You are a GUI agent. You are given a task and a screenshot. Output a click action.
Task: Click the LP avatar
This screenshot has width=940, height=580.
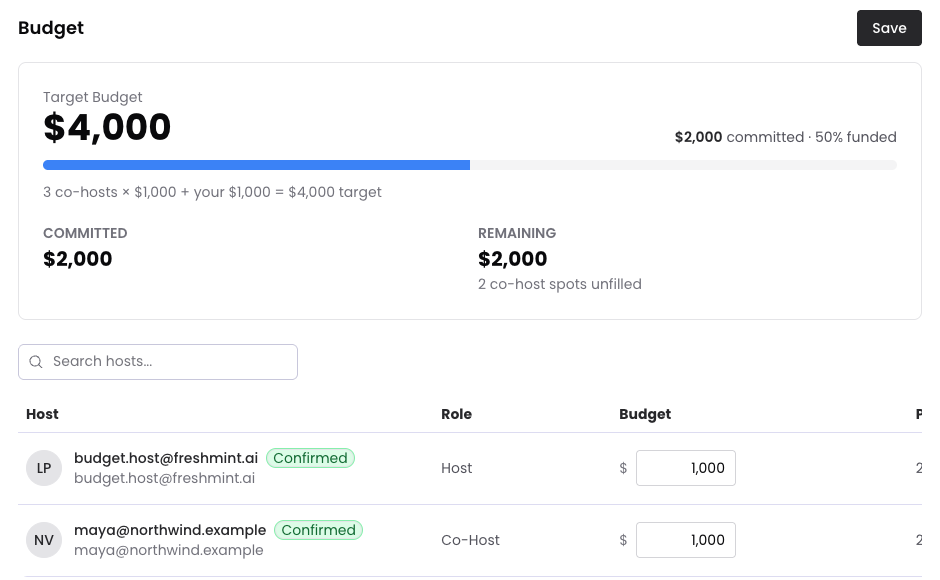pyautogui.click(x=44, y=468)
